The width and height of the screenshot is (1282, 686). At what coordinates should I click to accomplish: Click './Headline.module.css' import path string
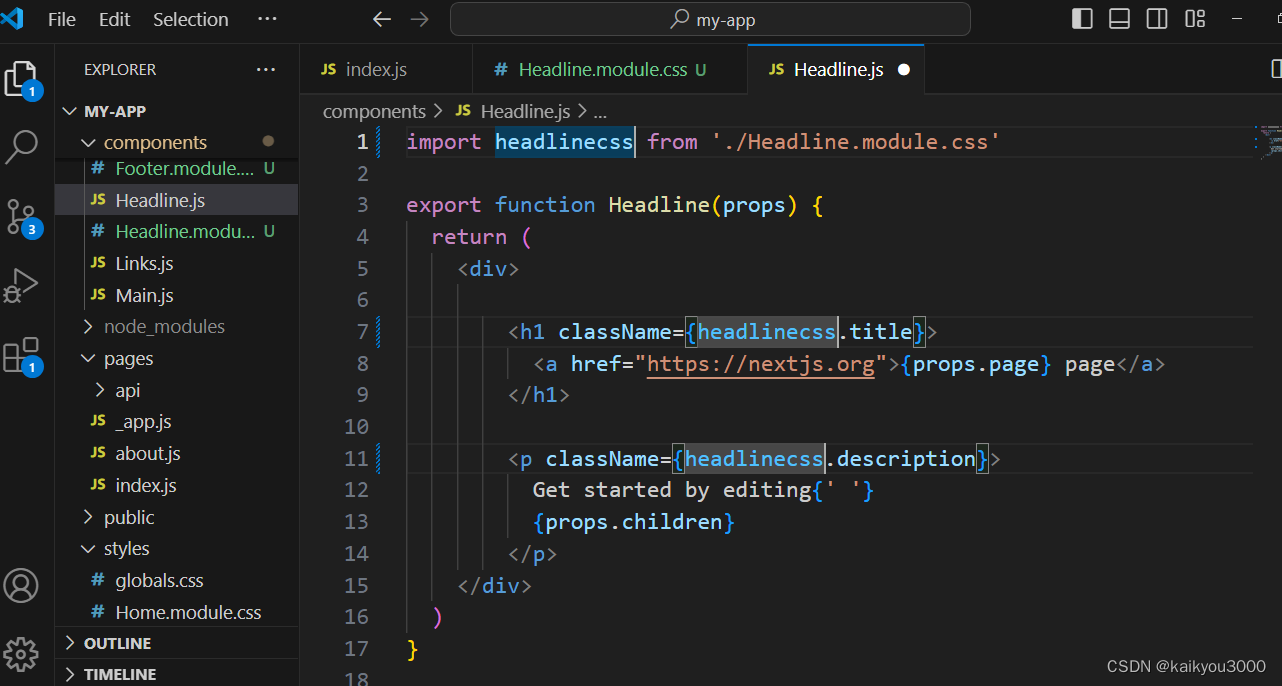pos(855,142)
